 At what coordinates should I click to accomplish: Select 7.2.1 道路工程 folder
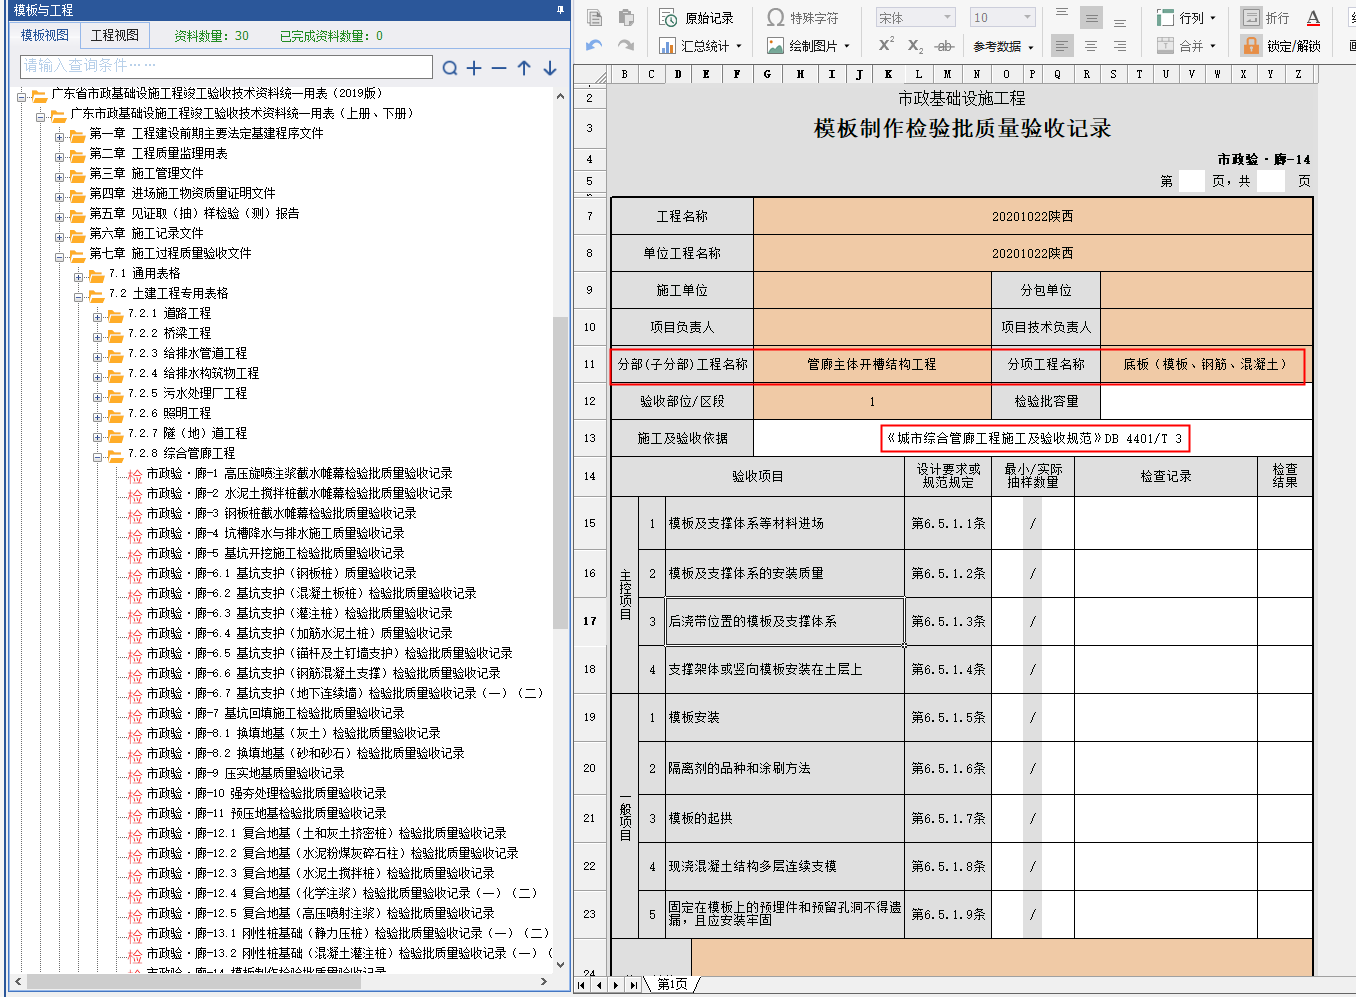[x=170, y=313]
